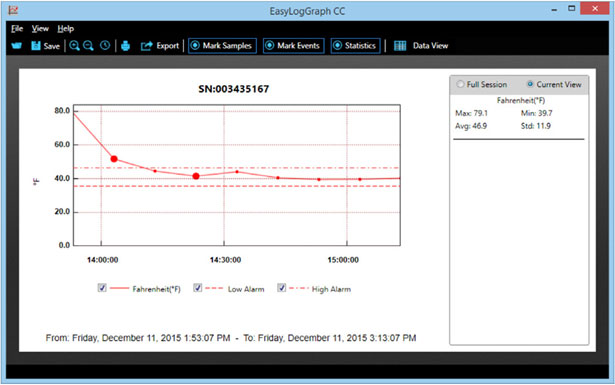Select the Full Session radio button

point(460,84)
